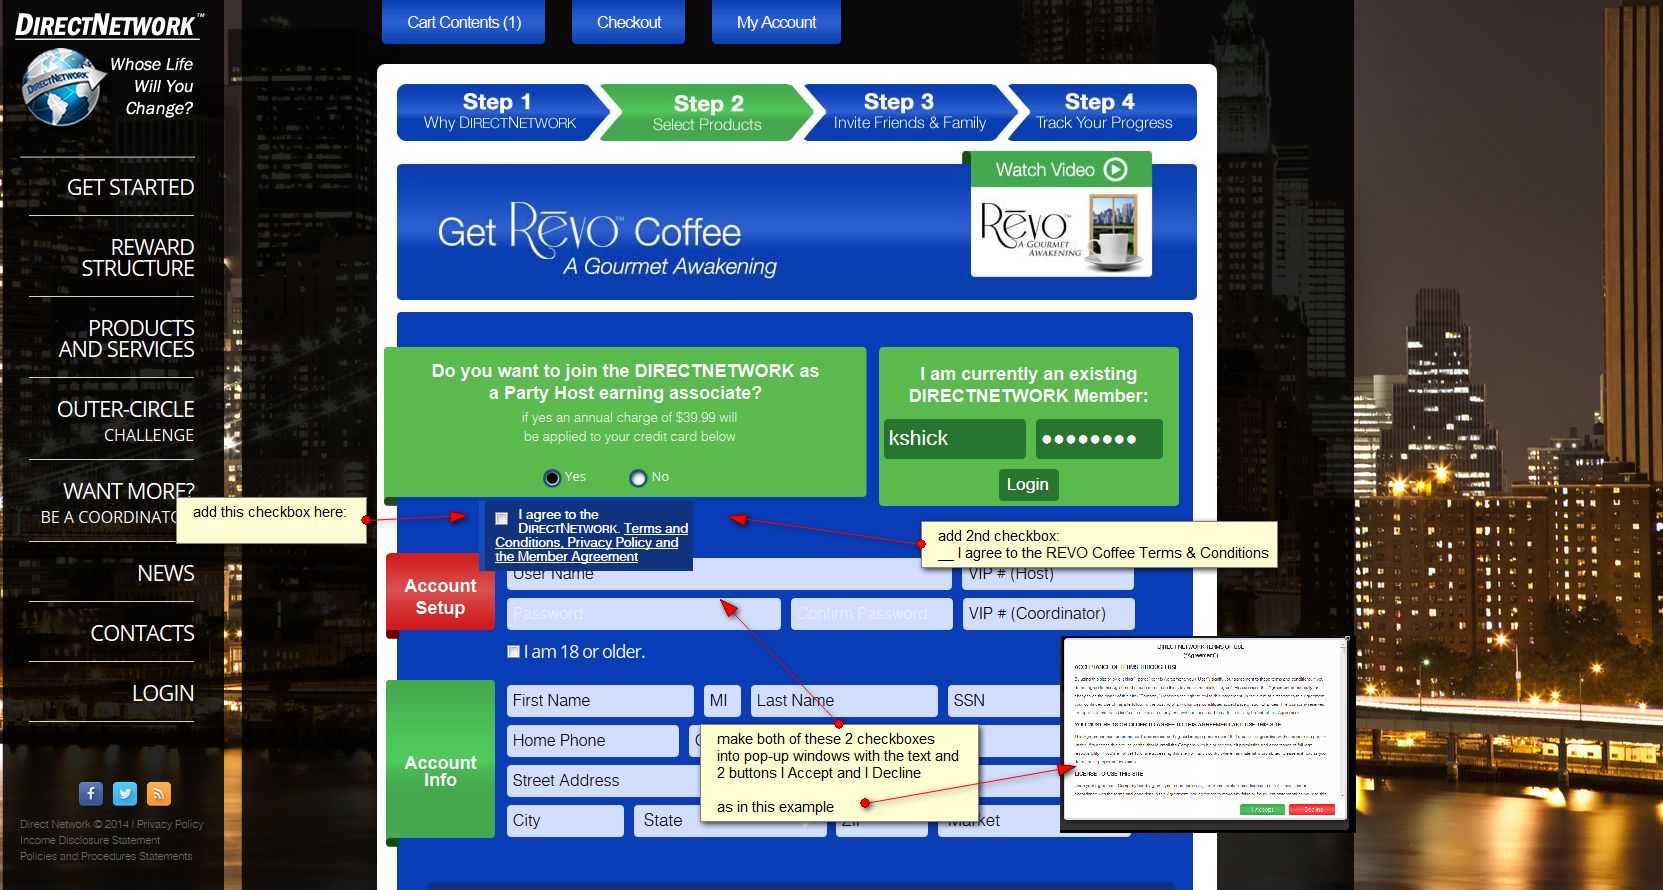This screenshot has width=1663, height=890.
Task: Click the Home Phone field
Action: 593,741
